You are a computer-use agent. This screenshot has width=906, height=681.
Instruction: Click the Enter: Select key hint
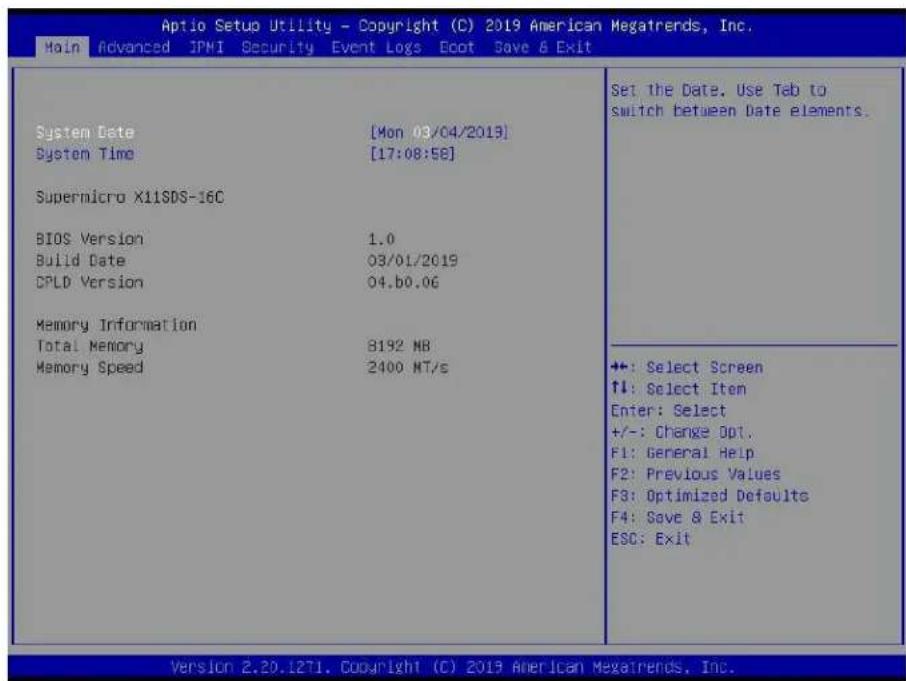[669, 410]
